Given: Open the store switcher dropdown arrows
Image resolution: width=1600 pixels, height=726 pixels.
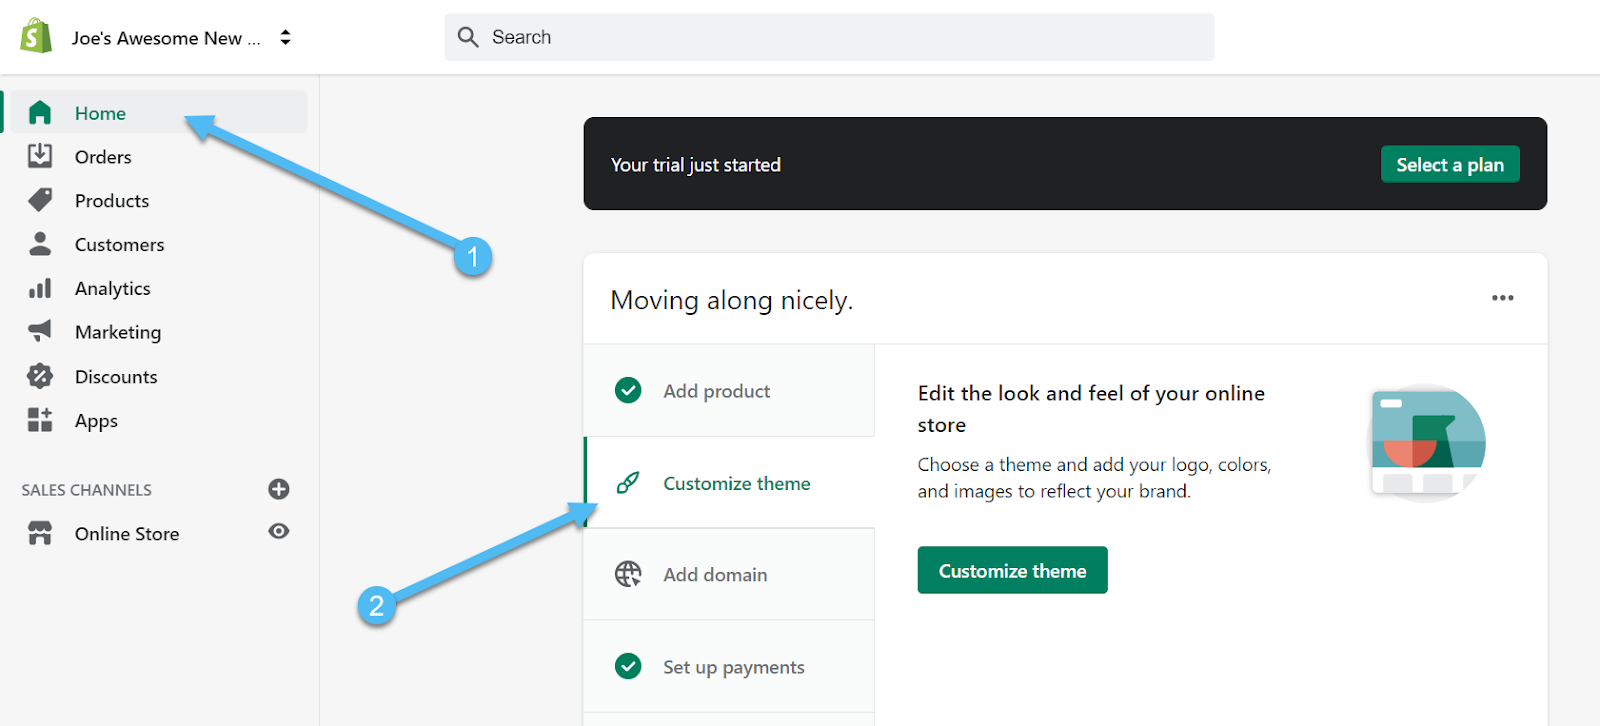Looking at the screenshot, I should click(285, 37).
